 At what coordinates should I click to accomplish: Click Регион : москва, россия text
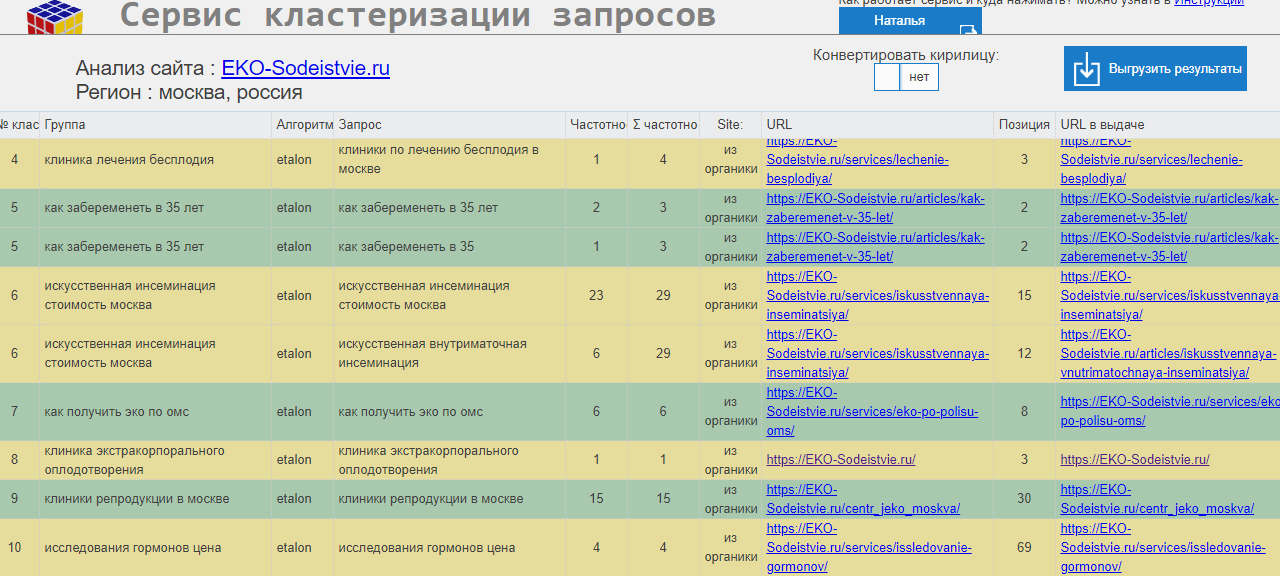[189, 93]
